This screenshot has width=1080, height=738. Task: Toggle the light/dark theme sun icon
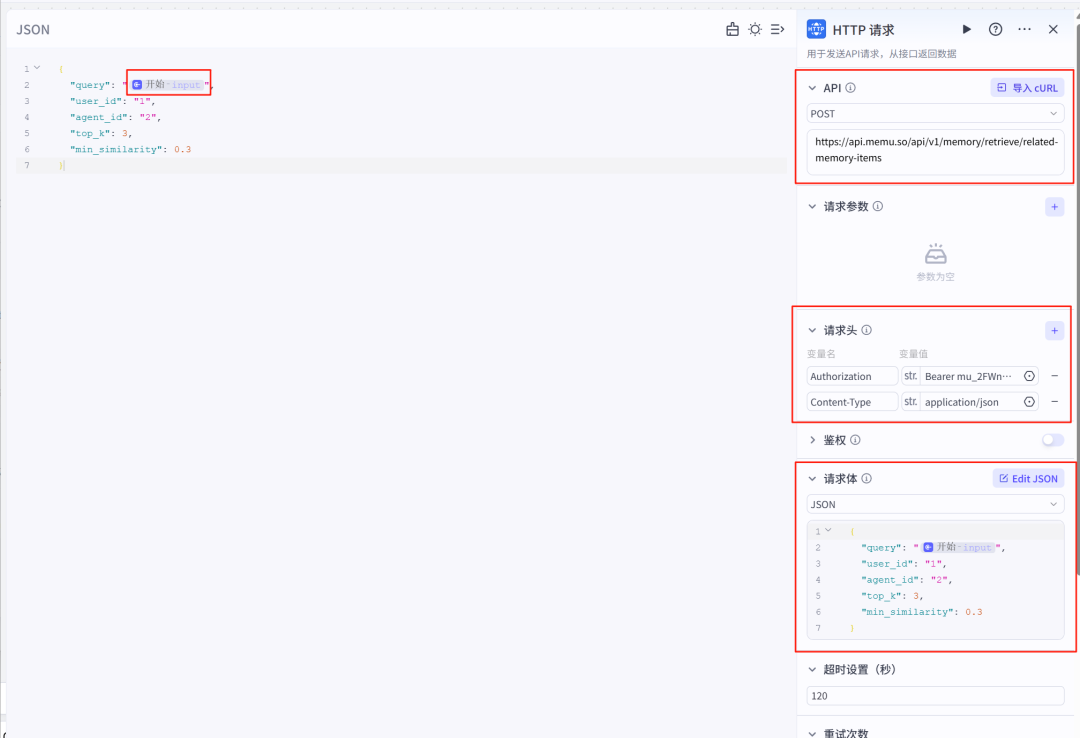(755, 29)
